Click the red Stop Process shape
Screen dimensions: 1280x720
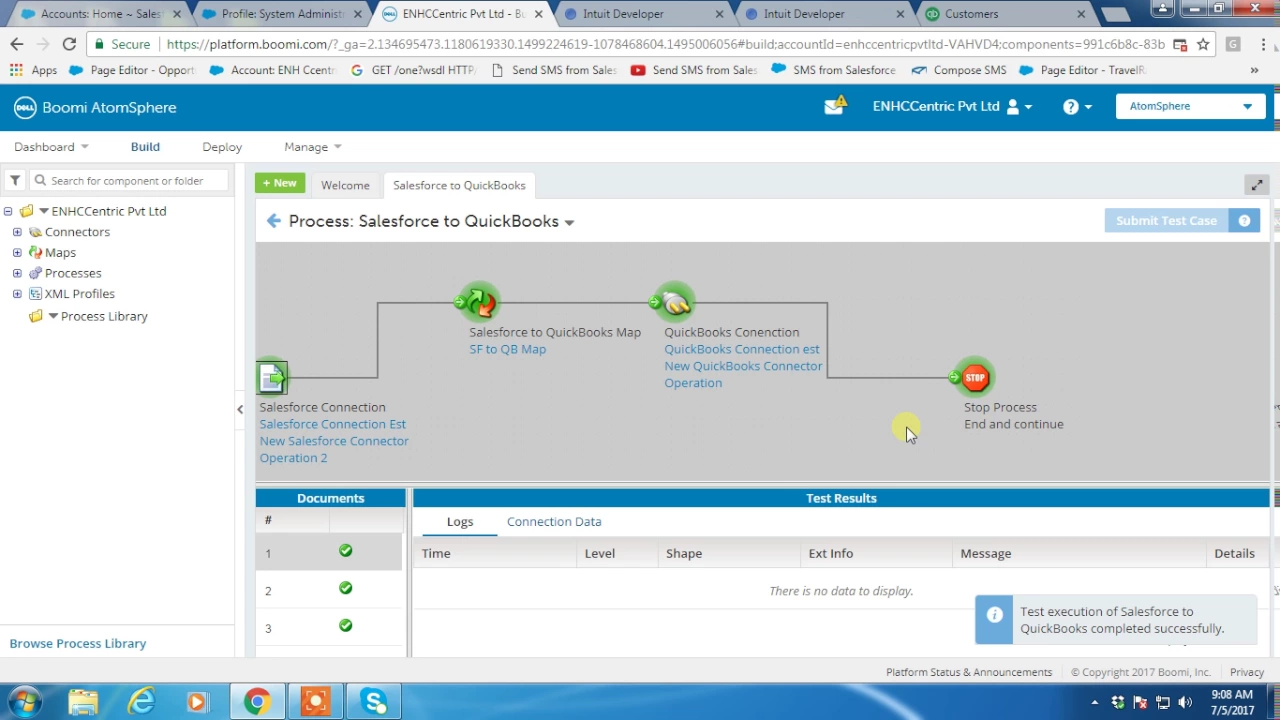[974, 377]
